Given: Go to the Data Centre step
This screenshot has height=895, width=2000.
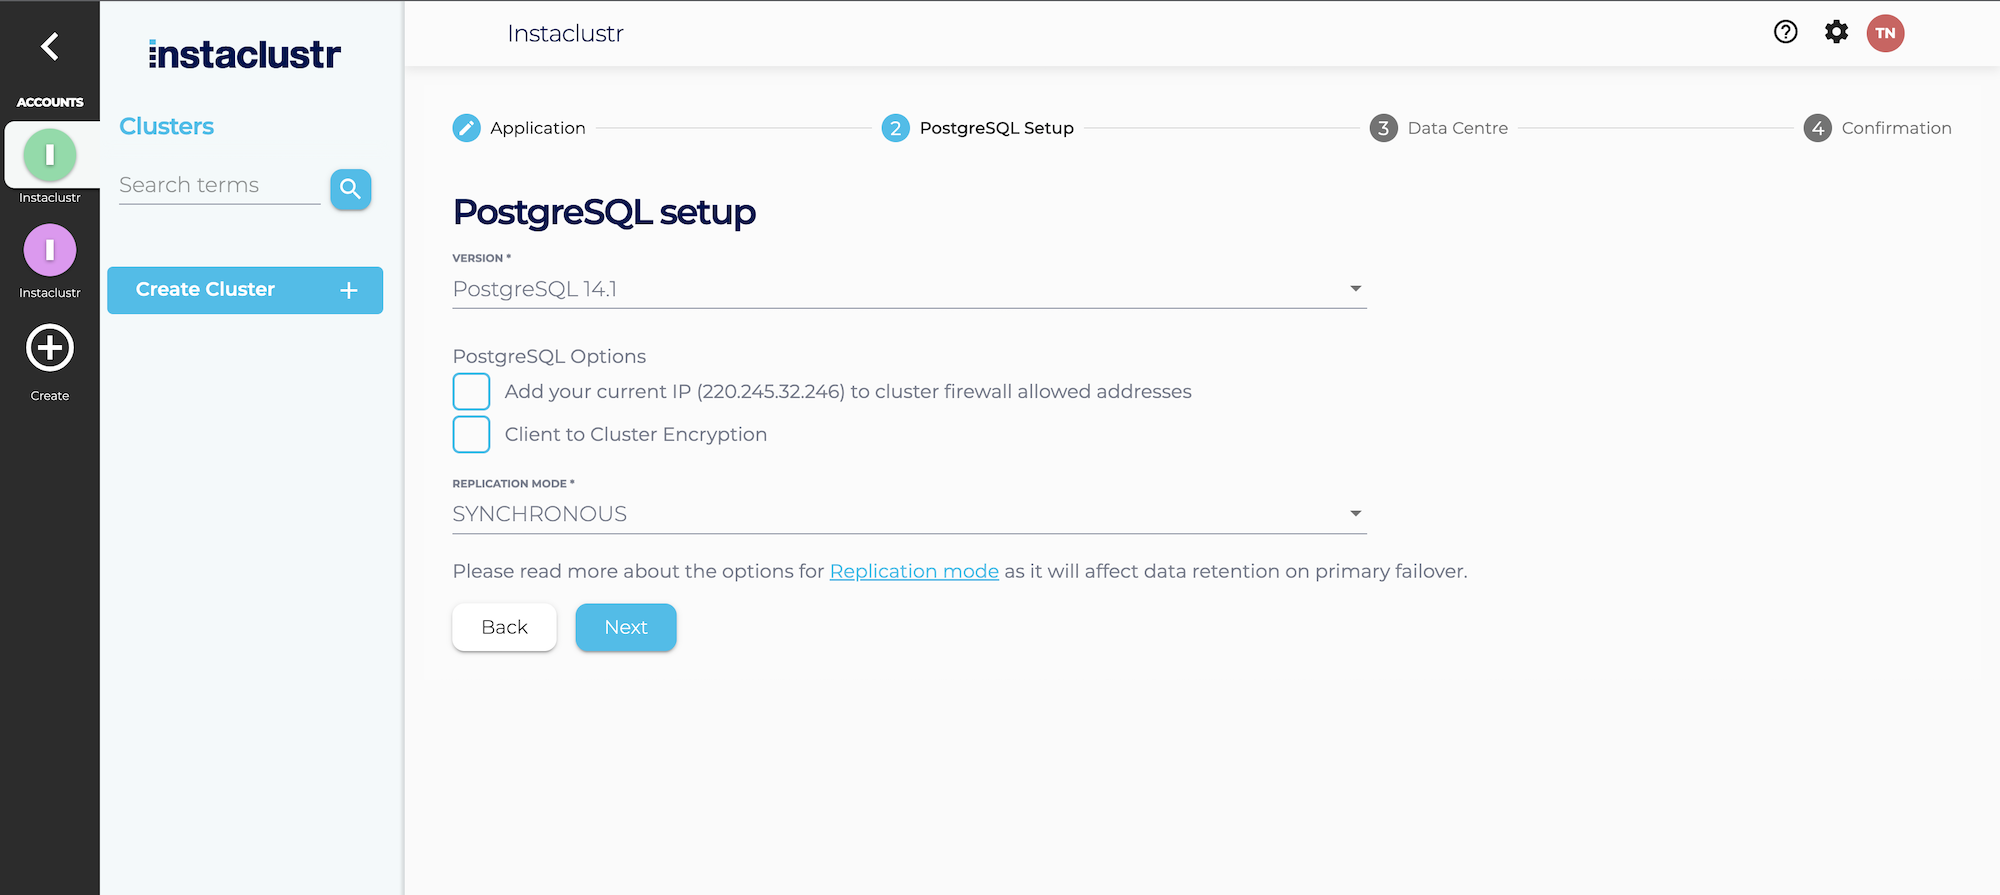Looking at the screenshot, I should [x=1439, y=128].
